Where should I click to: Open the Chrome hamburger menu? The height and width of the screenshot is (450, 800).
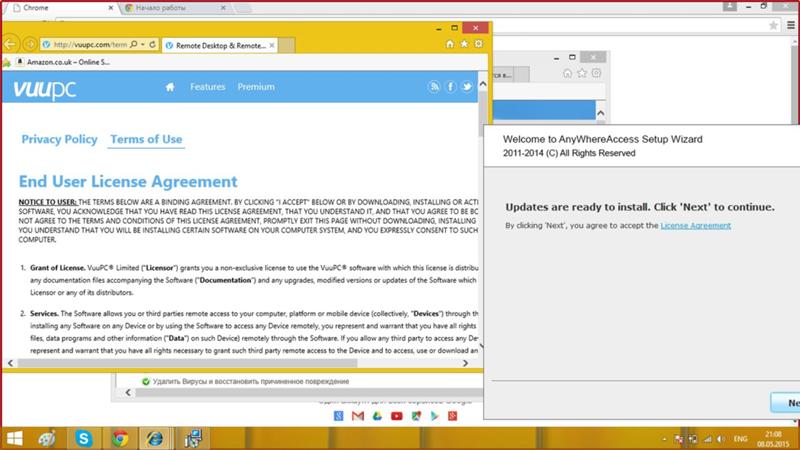click(x=791, y=25)
